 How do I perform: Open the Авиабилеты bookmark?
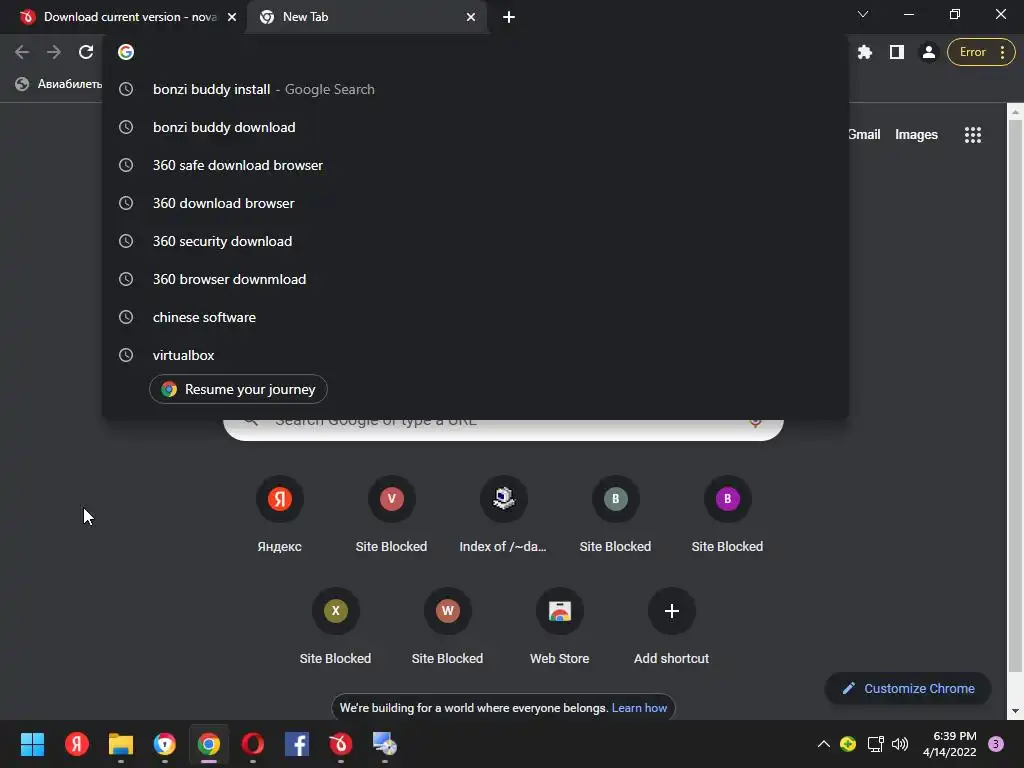(x=59, y=84)
